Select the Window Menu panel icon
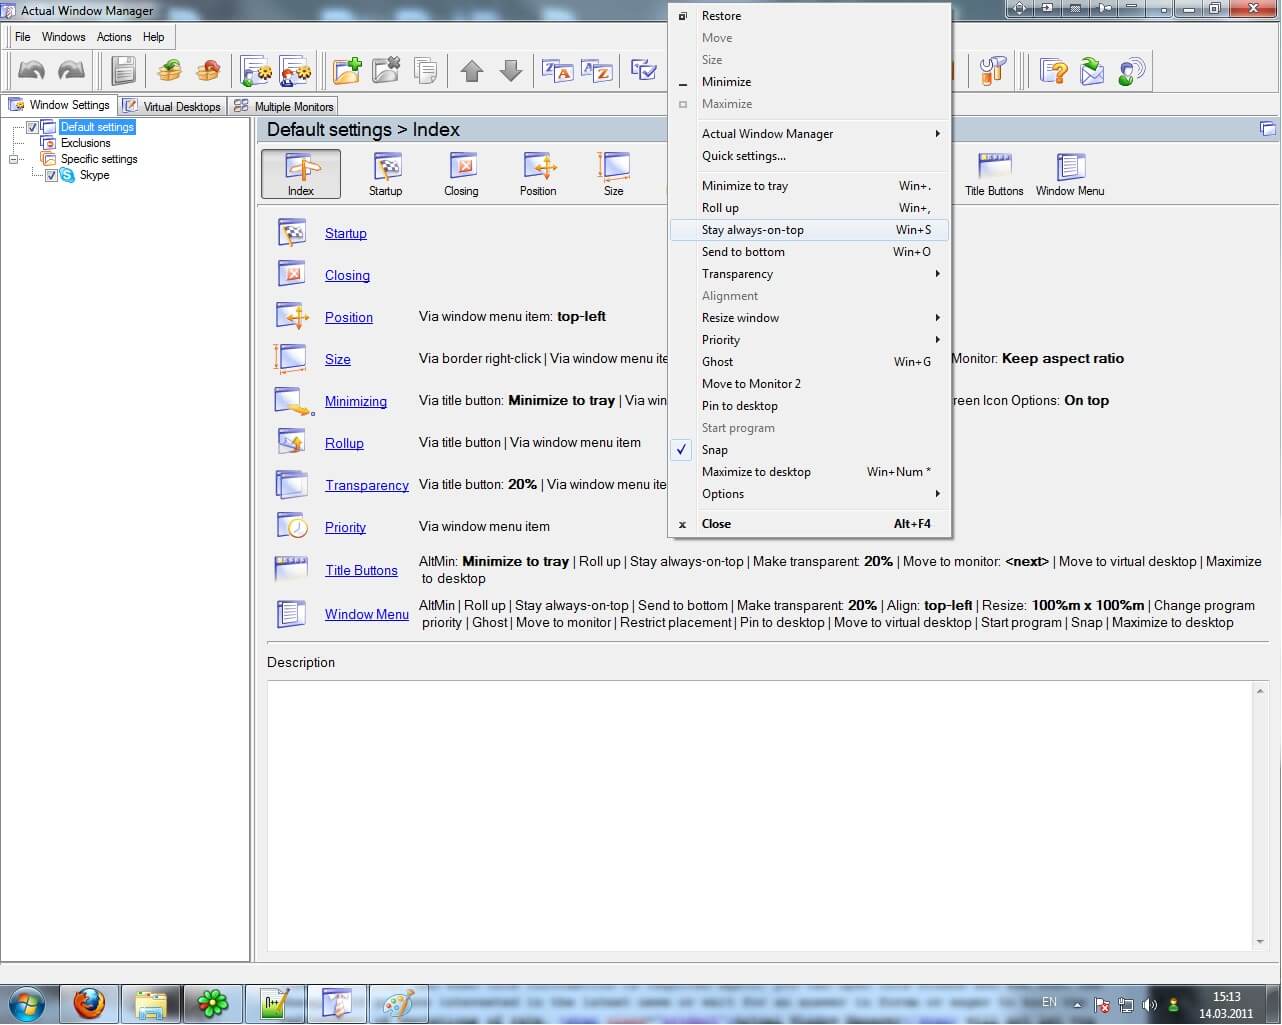This screenshot has width=1282, height=1025. (x=1070, y=174)
